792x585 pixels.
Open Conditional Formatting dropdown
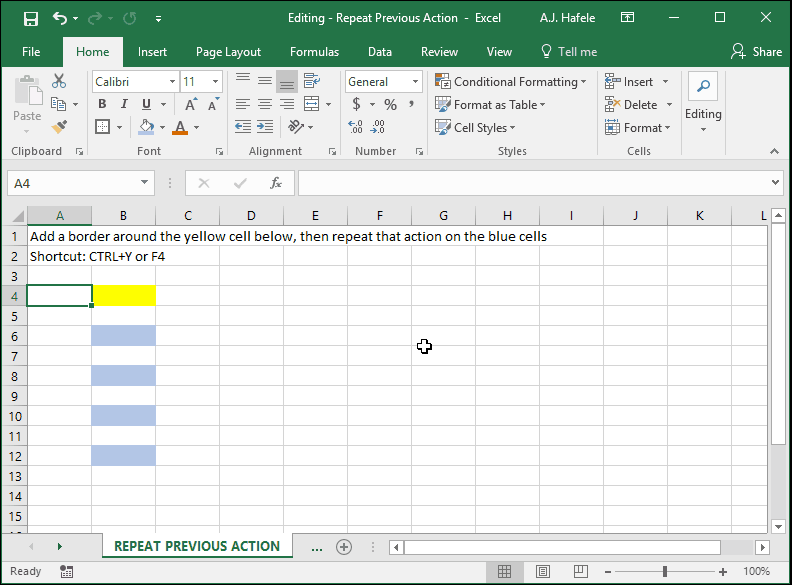click(511, 81)
